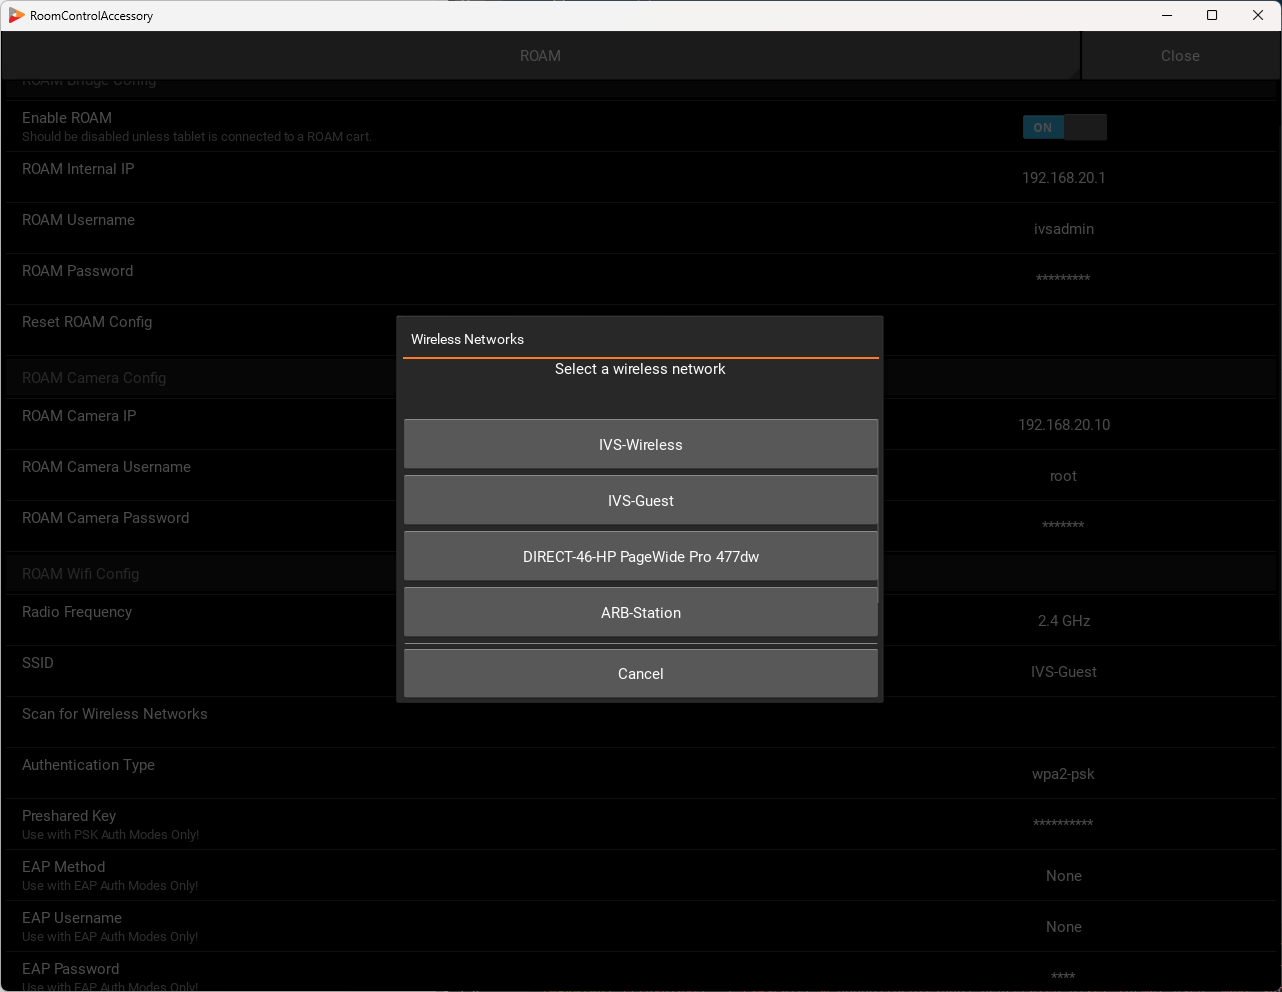Viewport: 1282px width, 992px height.
Task: Click the EAP Username value None
Action: click(1064, 927)
